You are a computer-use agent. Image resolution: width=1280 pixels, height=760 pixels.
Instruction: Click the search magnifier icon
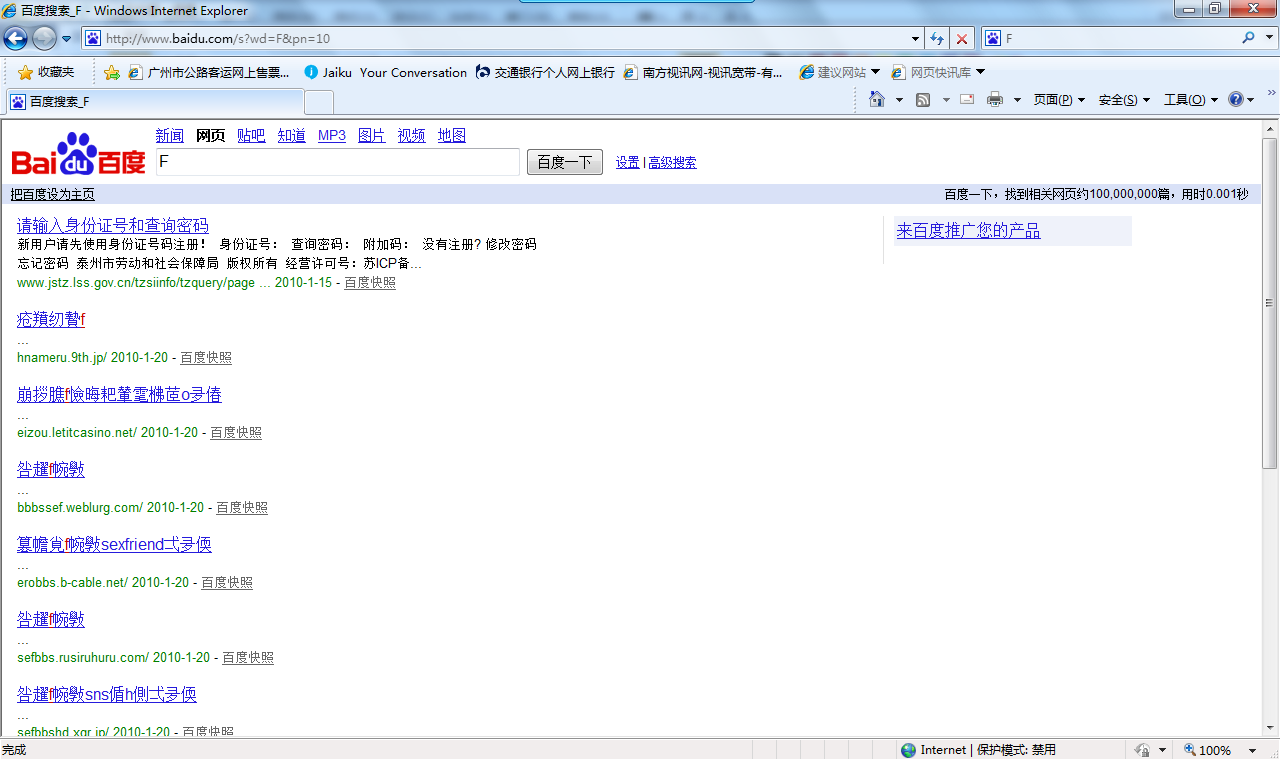point(1248,38)
